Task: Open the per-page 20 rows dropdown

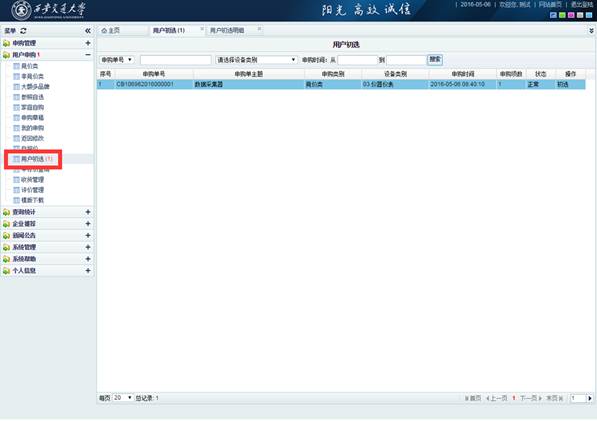Action: click(x=123, y=398)
